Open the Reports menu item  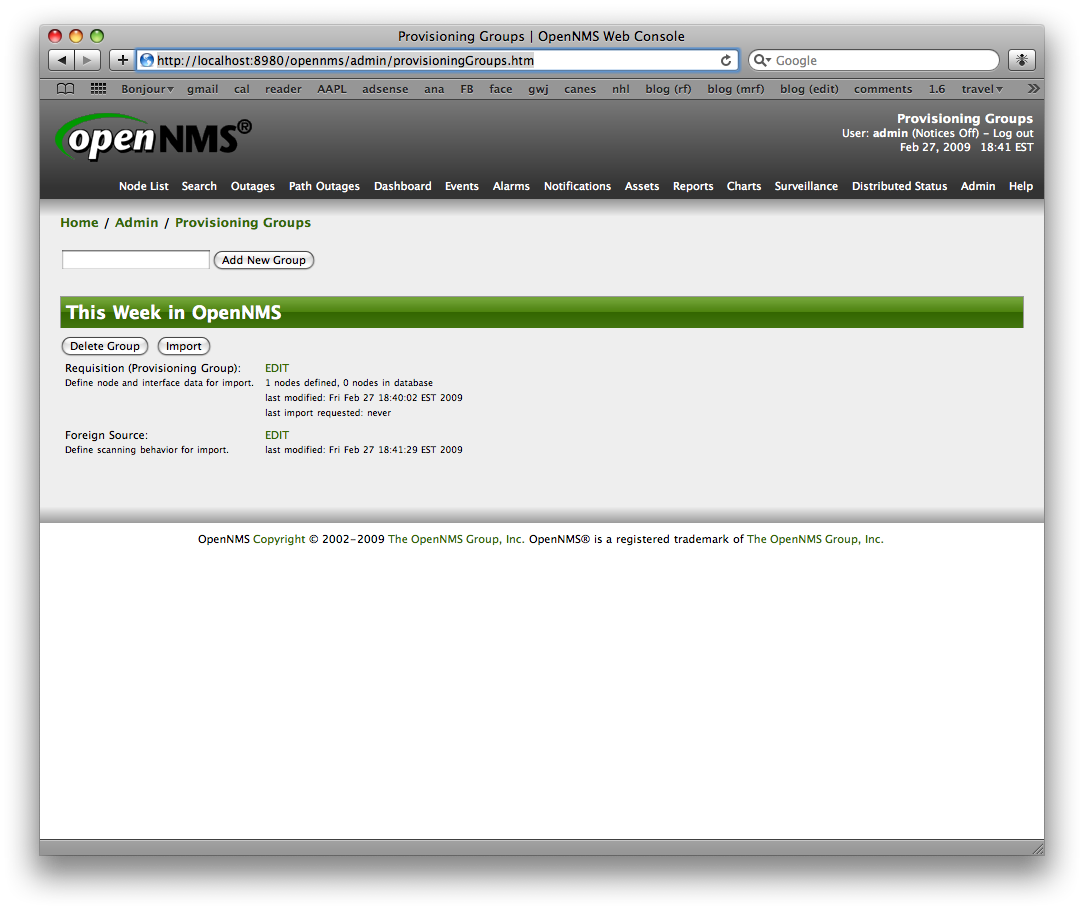(x=693, y=186)
